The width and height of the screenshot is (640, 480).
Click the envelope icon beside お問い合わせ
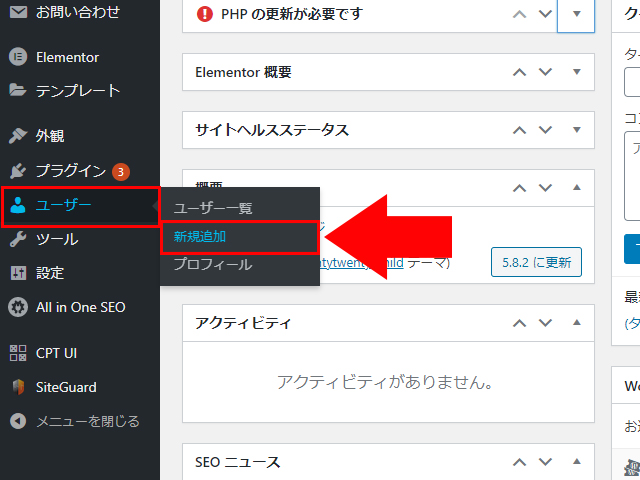[x=18, y=12]
